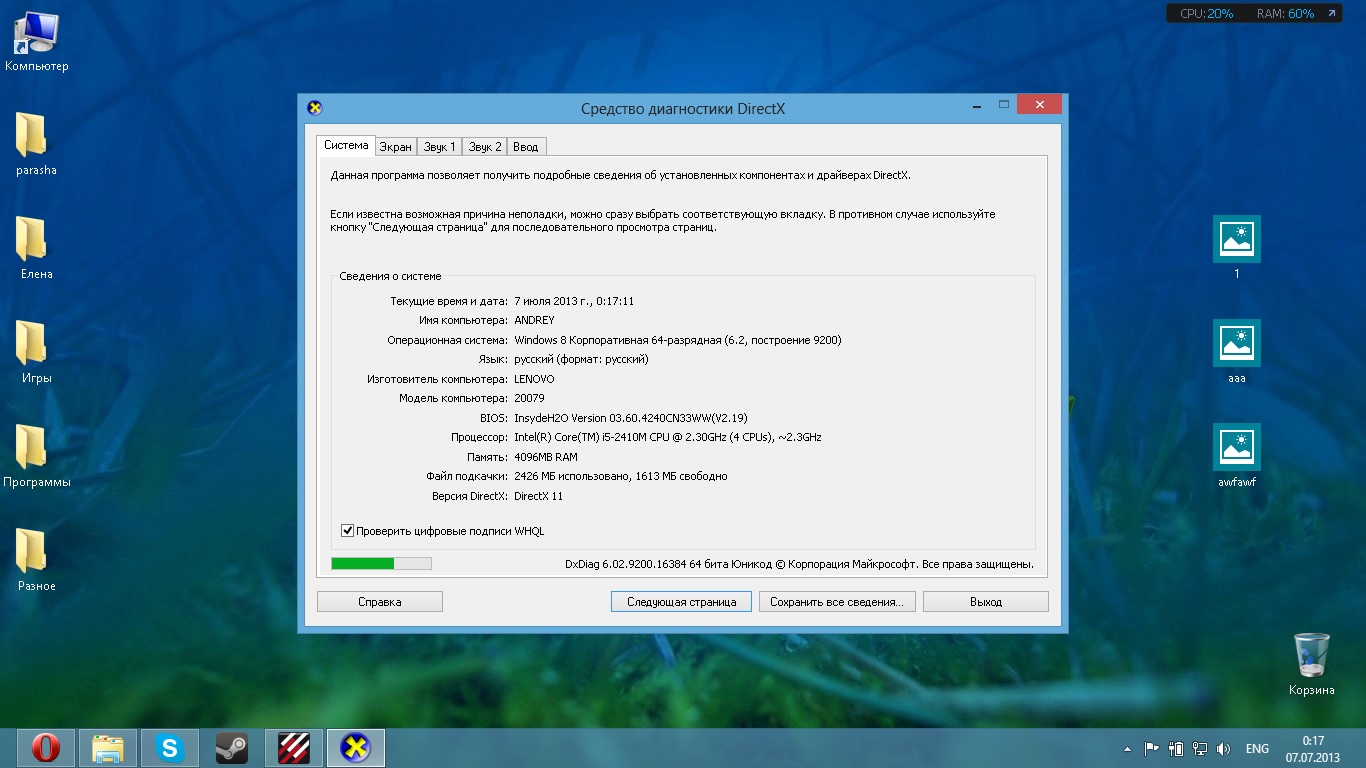Open Steam from the taskbar
The height and width of the screenshot is (768, 1366).
tap(232, 748)
